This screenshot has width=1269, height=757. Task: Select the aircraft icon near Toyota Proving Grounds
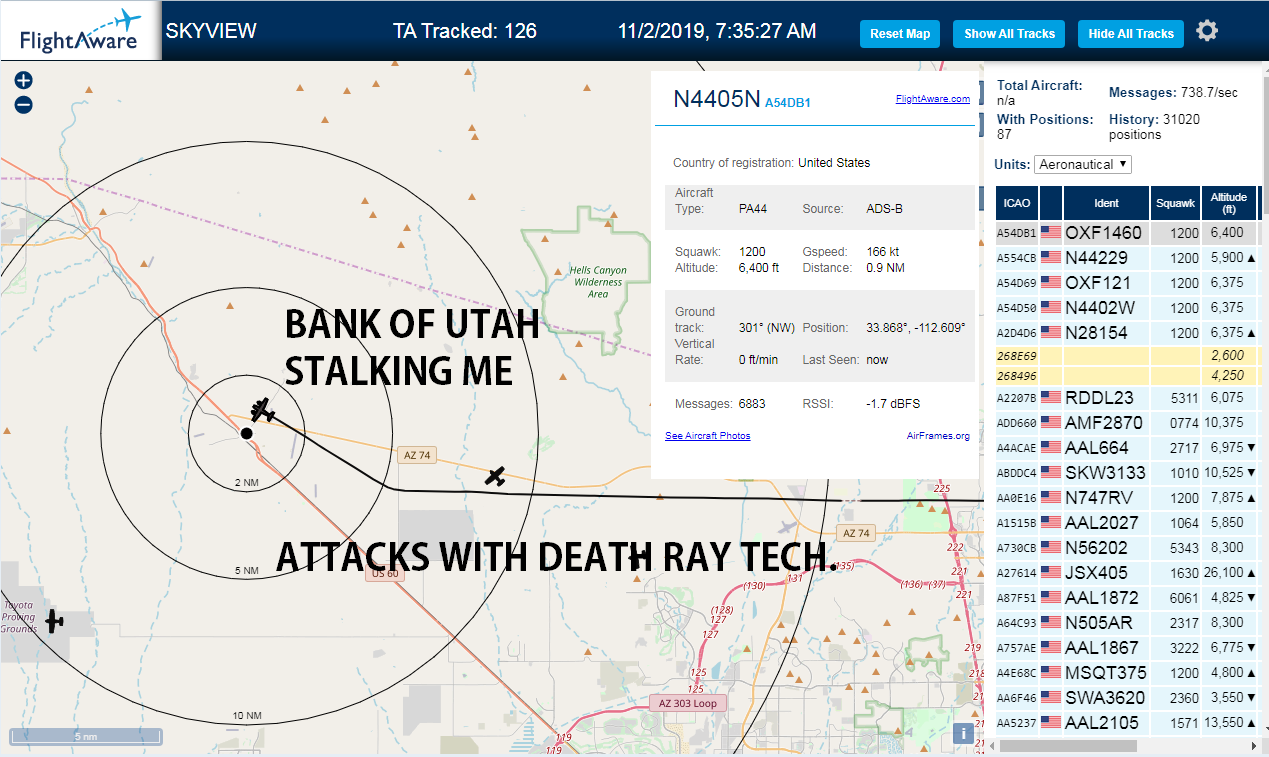(x=55, y=622)
